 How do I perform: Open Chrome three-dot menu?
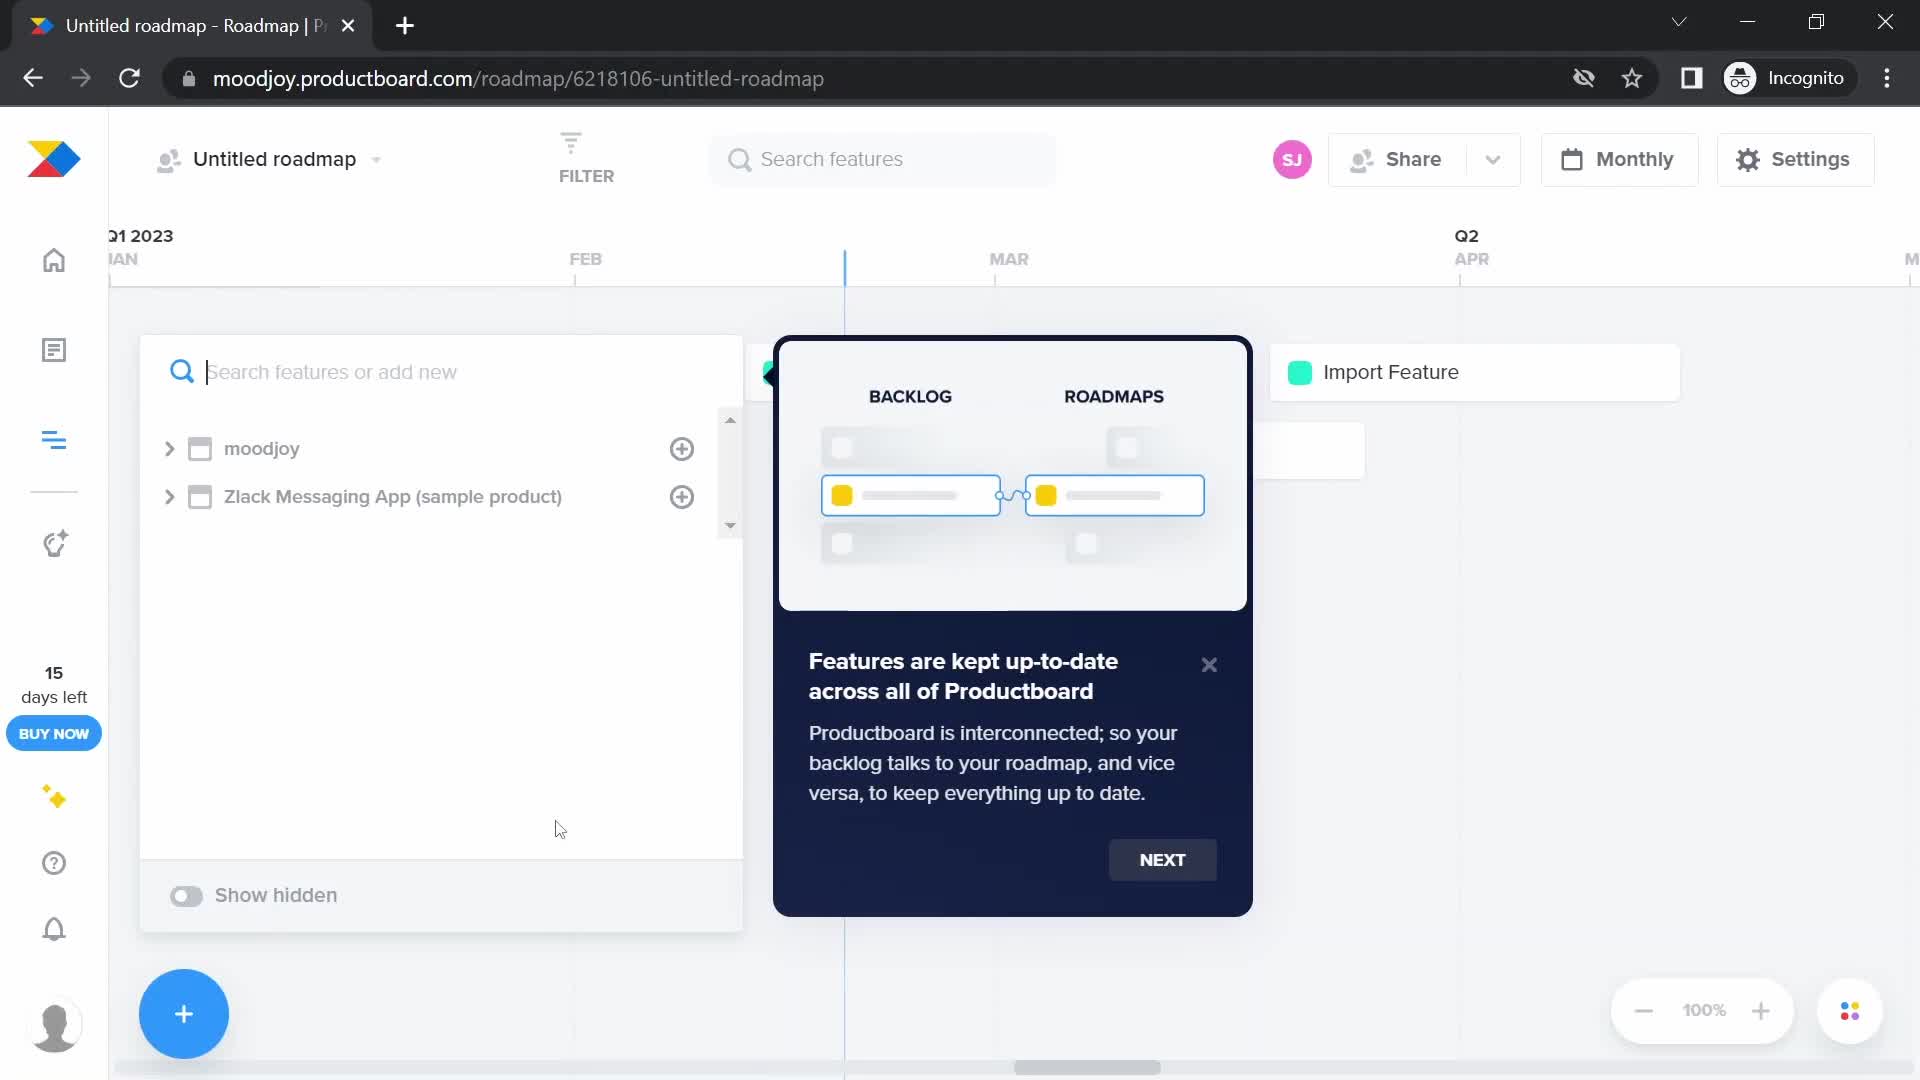(1887, 78)
